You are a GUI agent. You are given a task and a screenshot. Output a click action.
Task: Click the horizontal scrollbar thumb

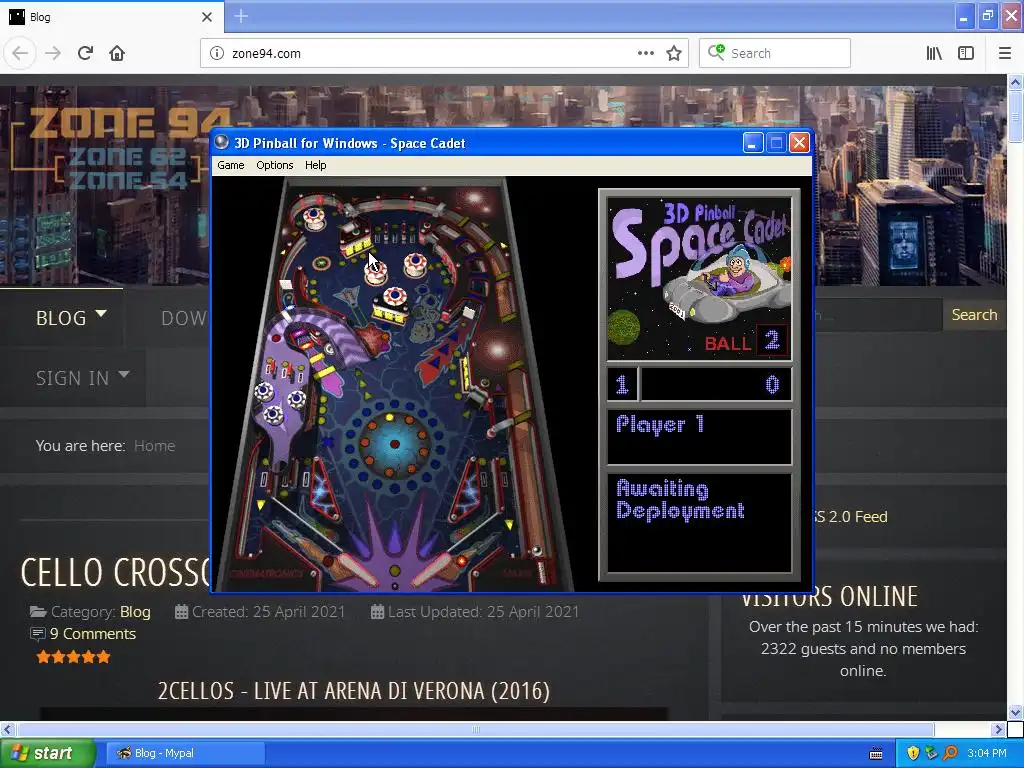click(x=475, y=729)
